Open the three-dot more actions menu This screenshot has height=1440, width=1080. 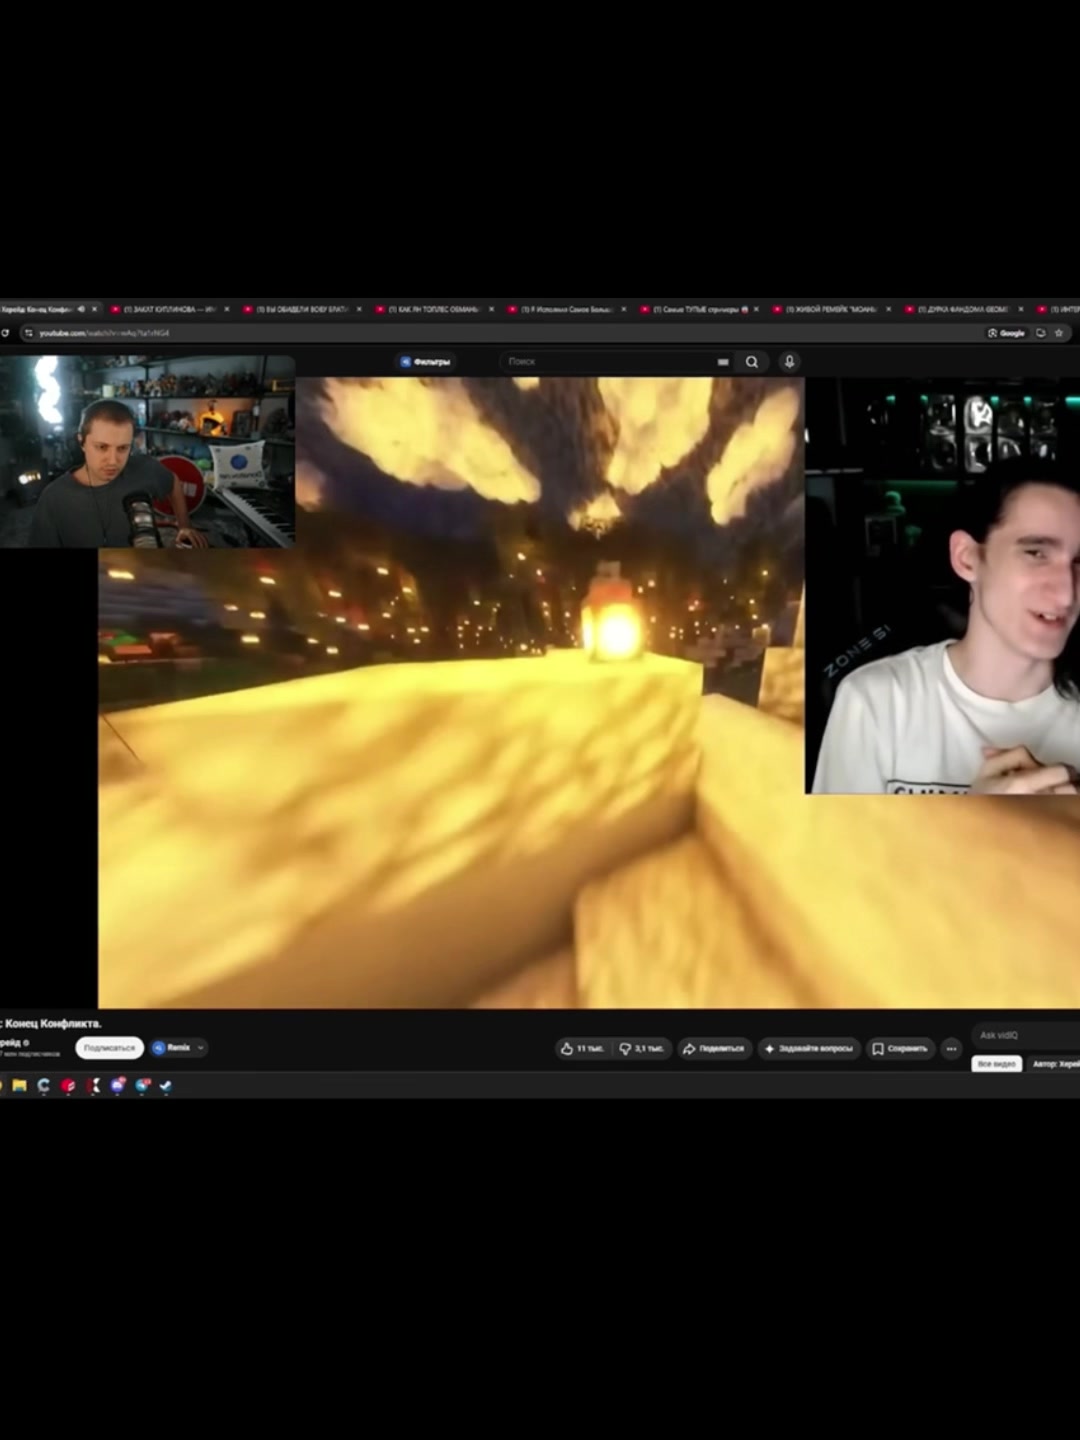pyautogui.click(x=951, y=1048)
